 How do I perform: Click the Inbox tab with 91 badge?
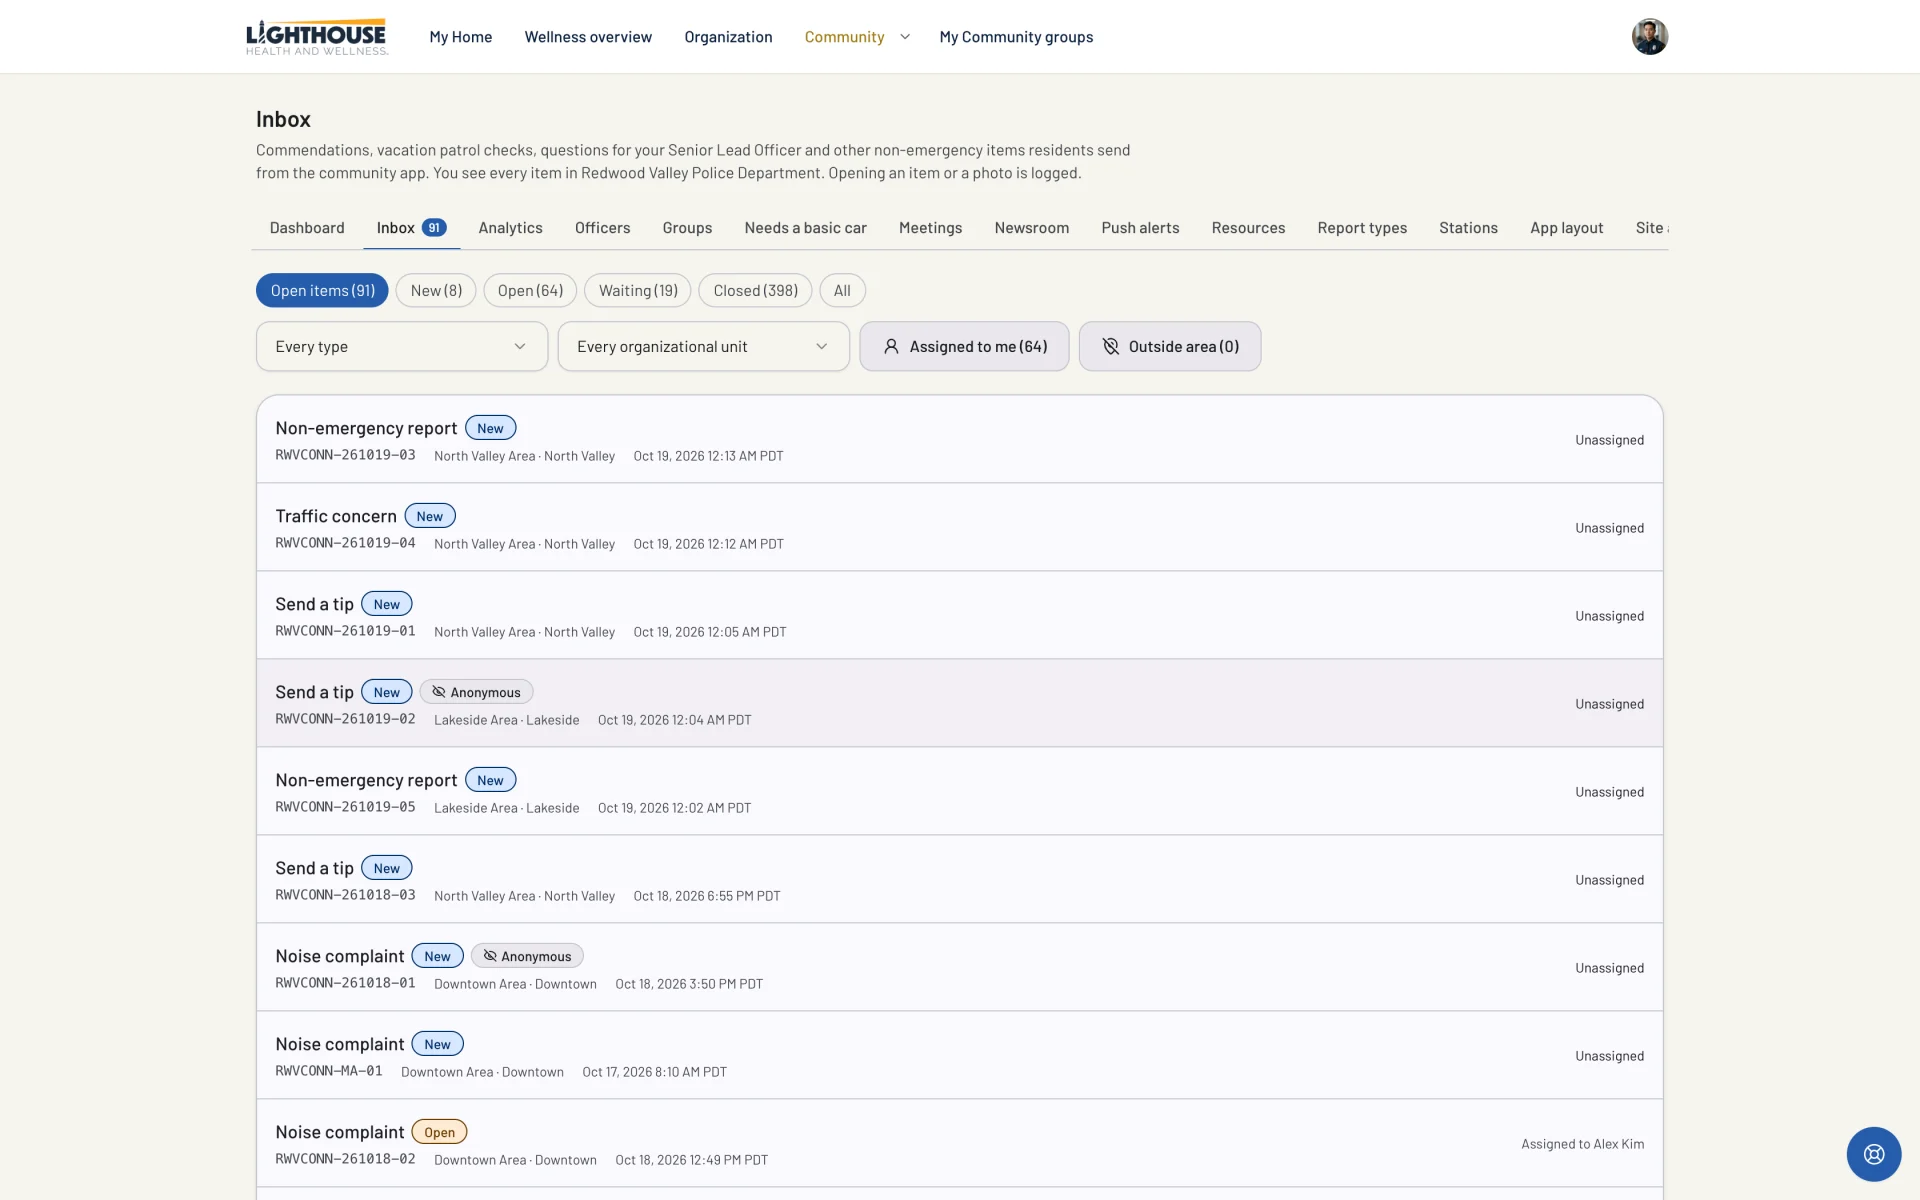411,228
